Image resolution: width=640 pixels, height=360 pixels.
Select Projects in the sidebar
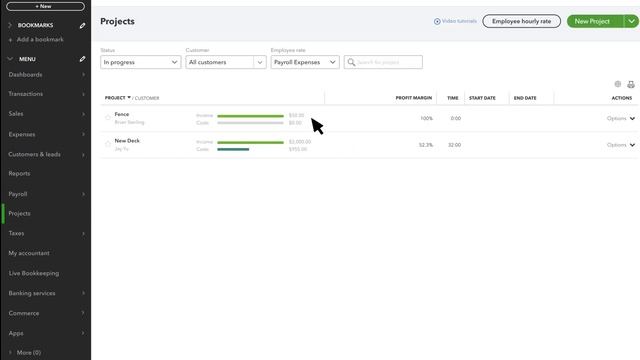[x=19, y=213]
